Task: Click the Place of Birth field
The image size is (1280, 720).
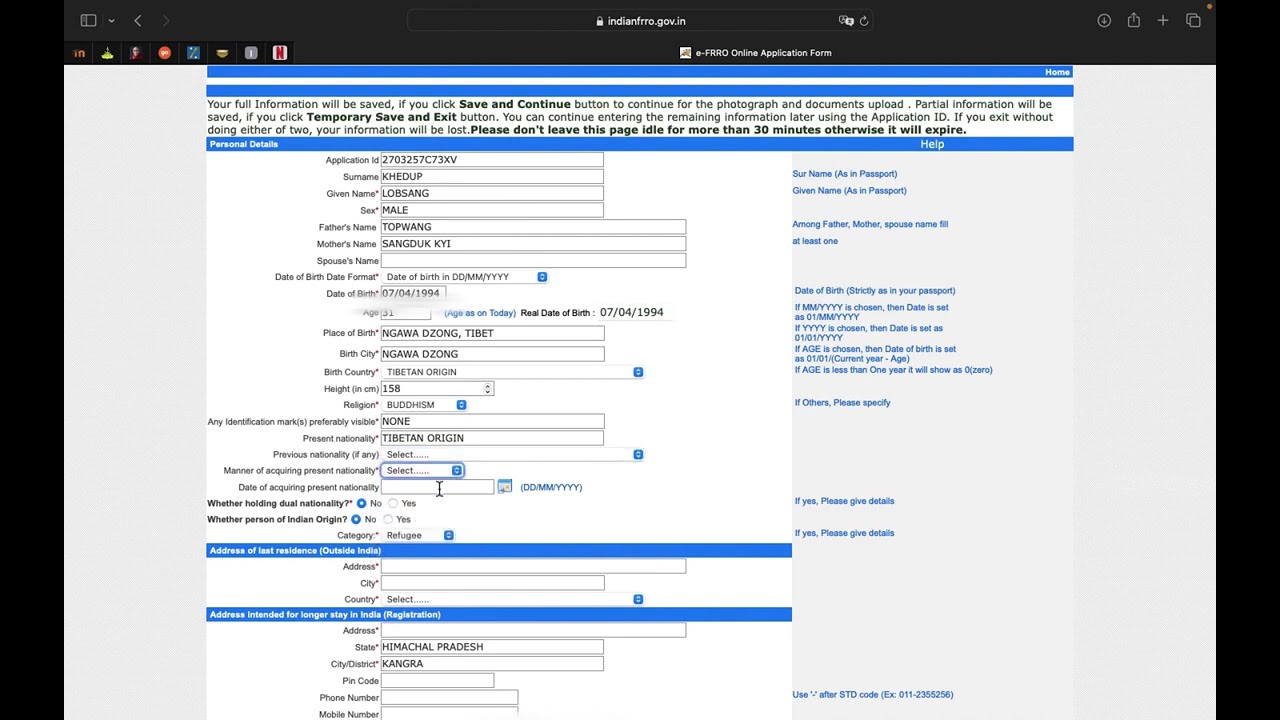Action: pyautogui.click(x=492, y=333)
